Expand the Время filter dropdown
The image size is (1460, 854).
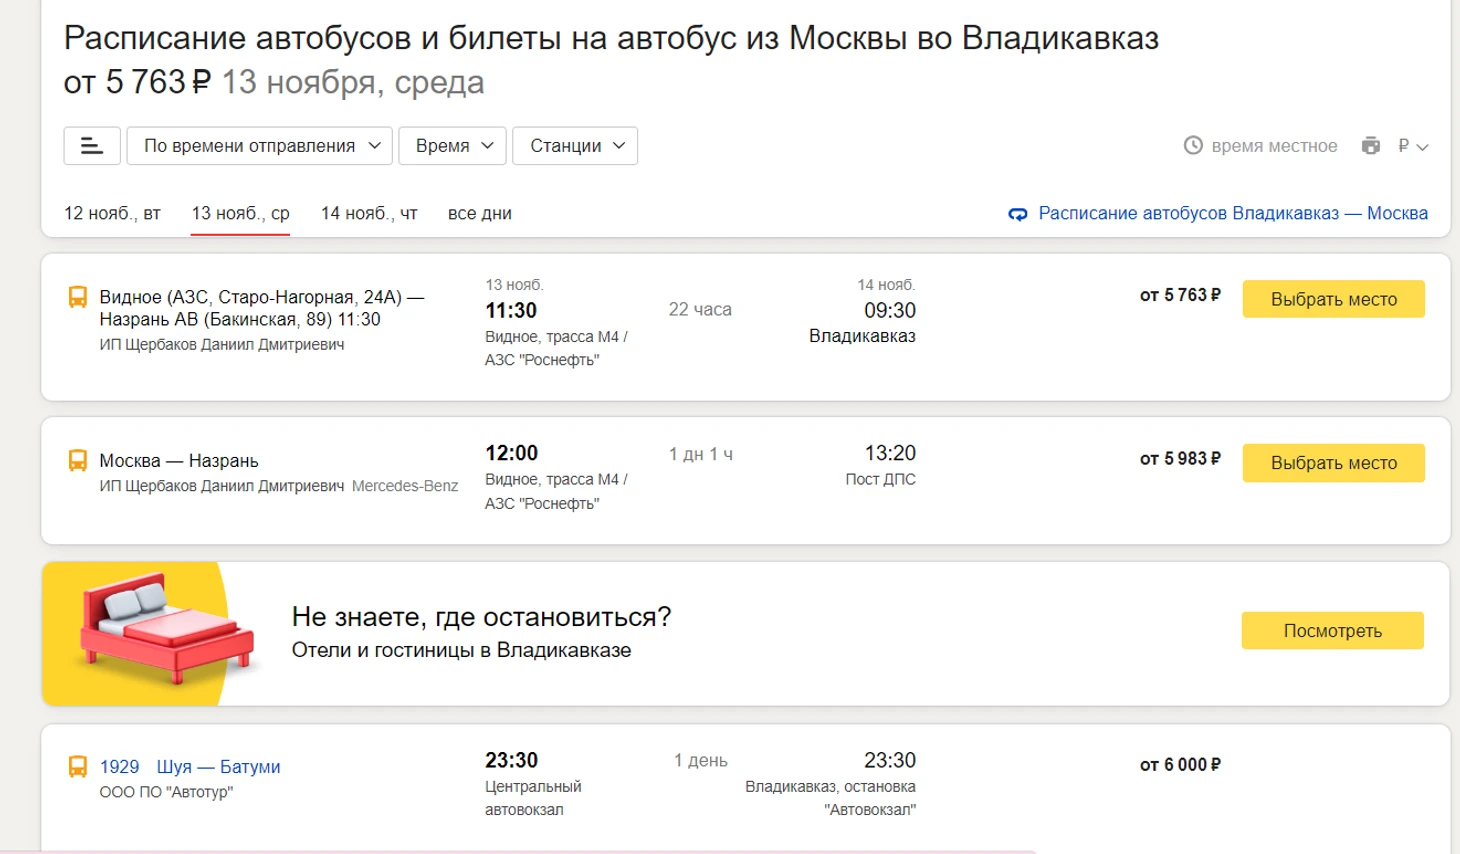(453, 146)
